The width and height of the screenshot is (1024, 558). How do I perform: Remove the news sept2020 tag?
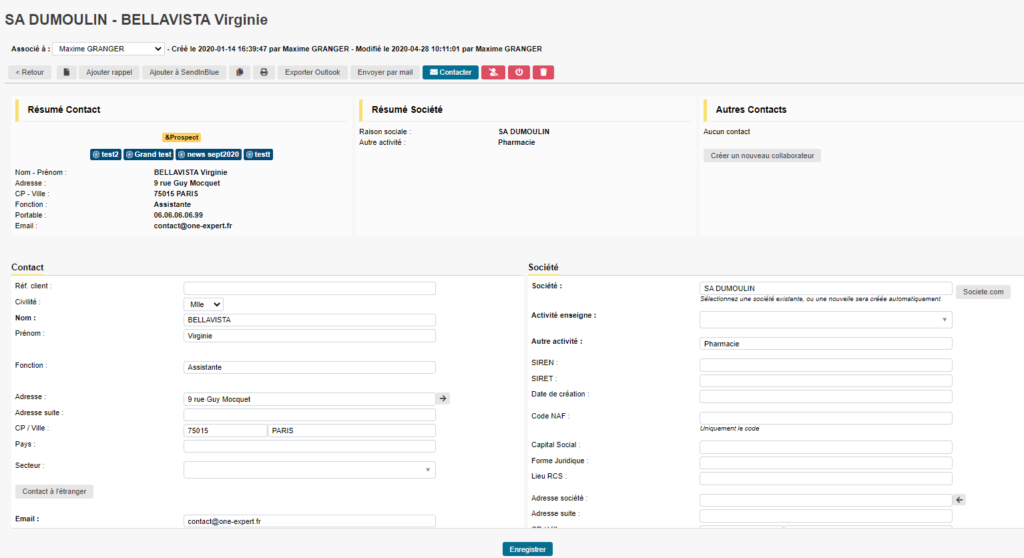tap(182, 155)
